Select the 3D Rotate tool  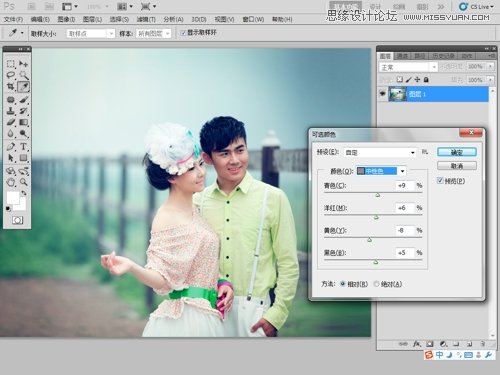coord(11,171)
